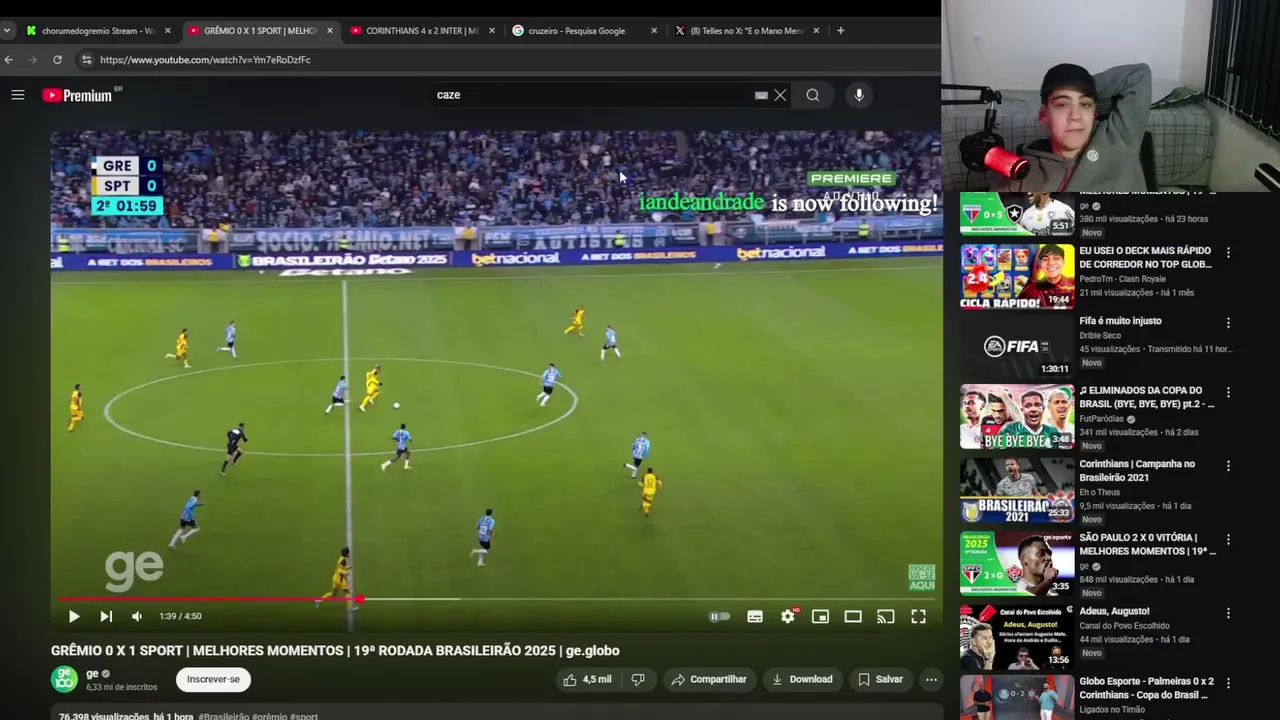Reload the current page
This screenshot has width=1280, height=720.
click(x=57, y=60)
